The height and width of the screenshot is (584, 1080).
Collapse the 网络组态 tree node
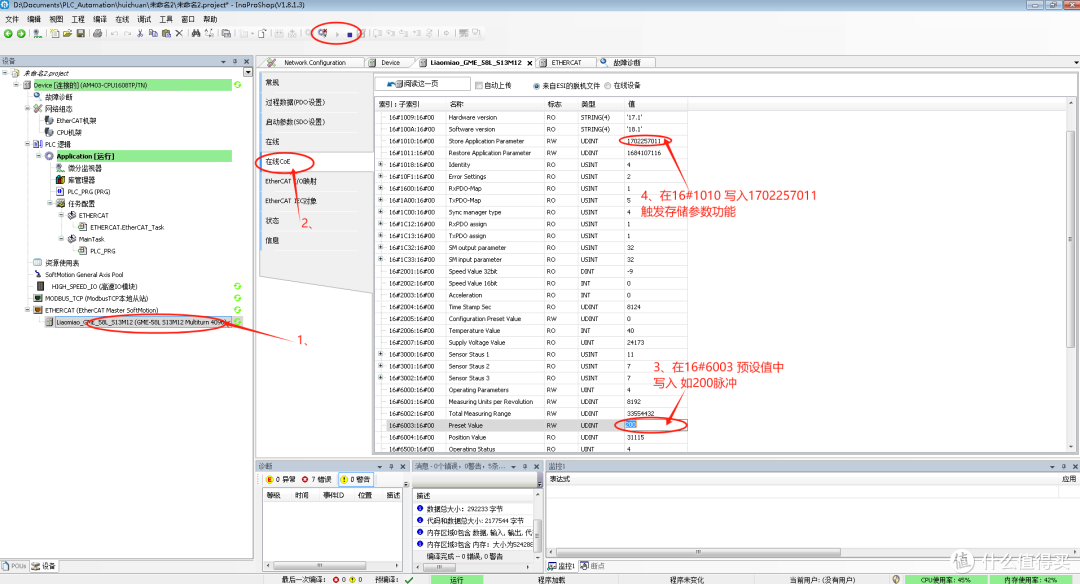pos(28,108)
